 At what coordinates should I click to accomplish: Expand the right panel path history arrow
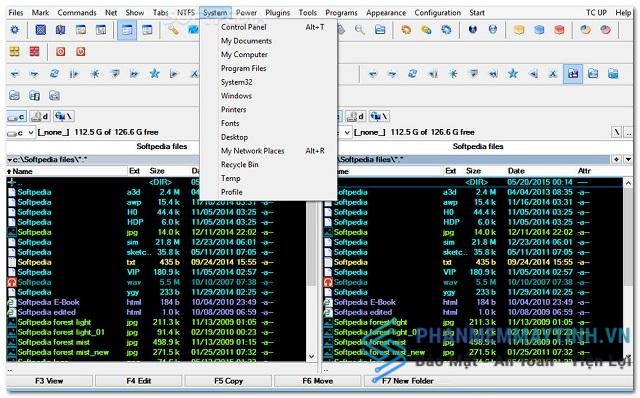pos(628,160)
